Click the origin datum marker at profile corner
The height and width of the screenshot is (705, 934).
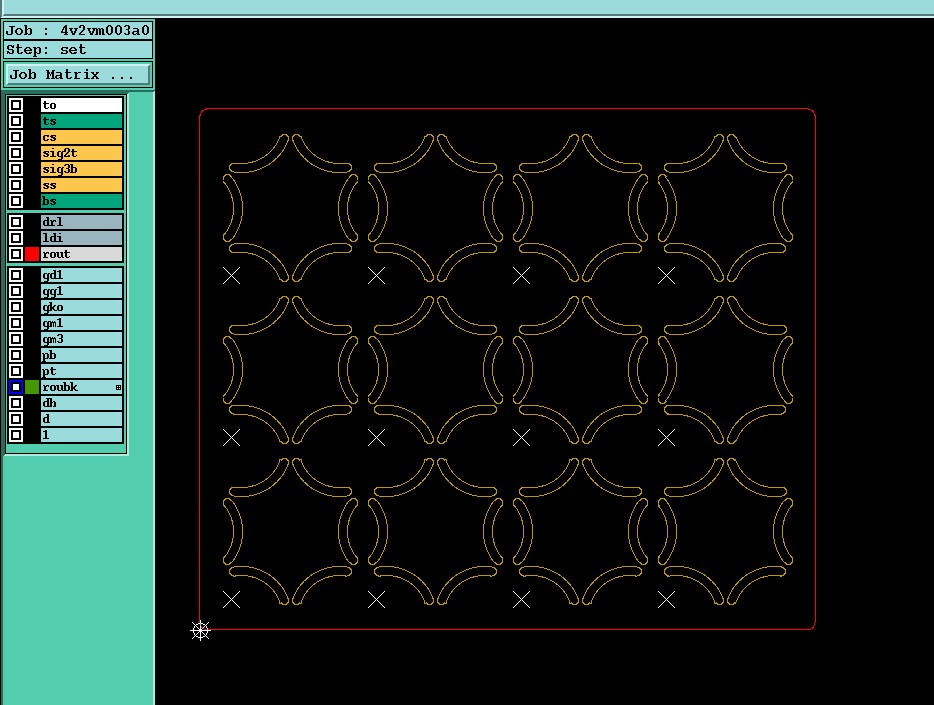pyautogui.click(x=201, y=631)
